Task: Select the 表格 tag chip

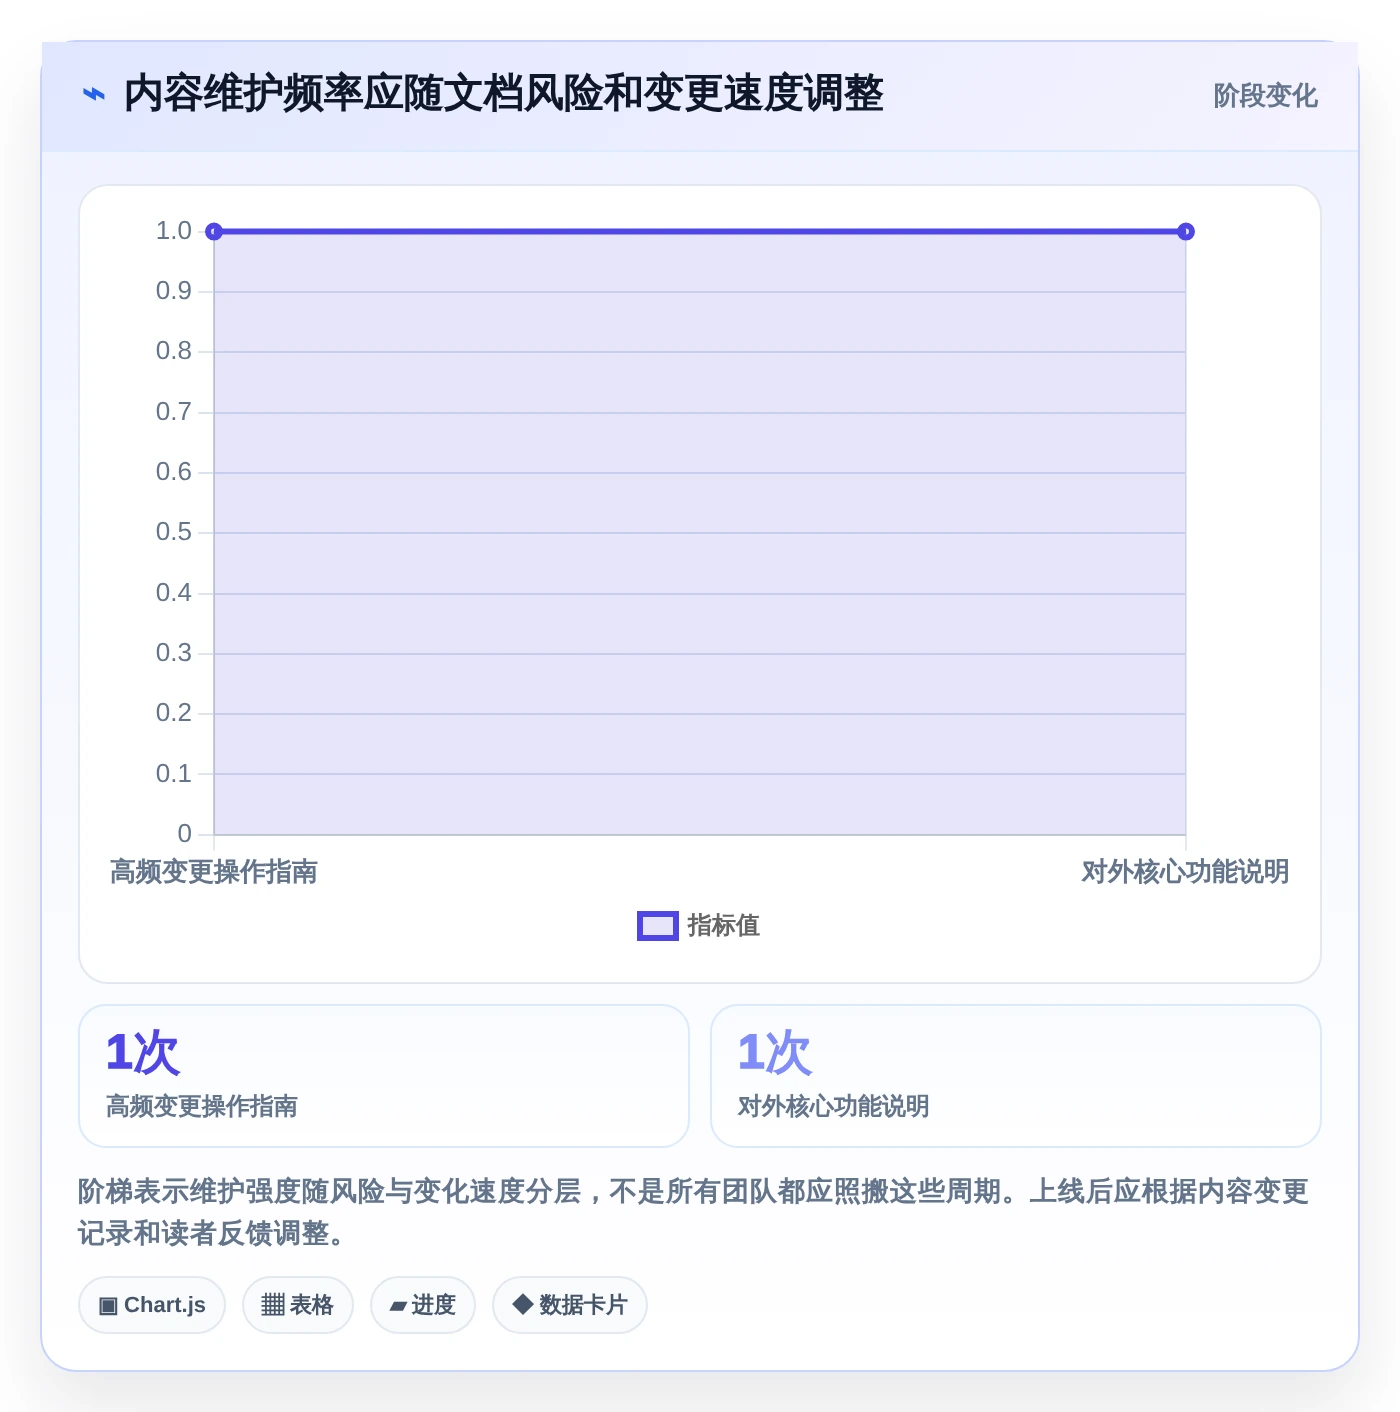Action: (x=298, y=1305)
